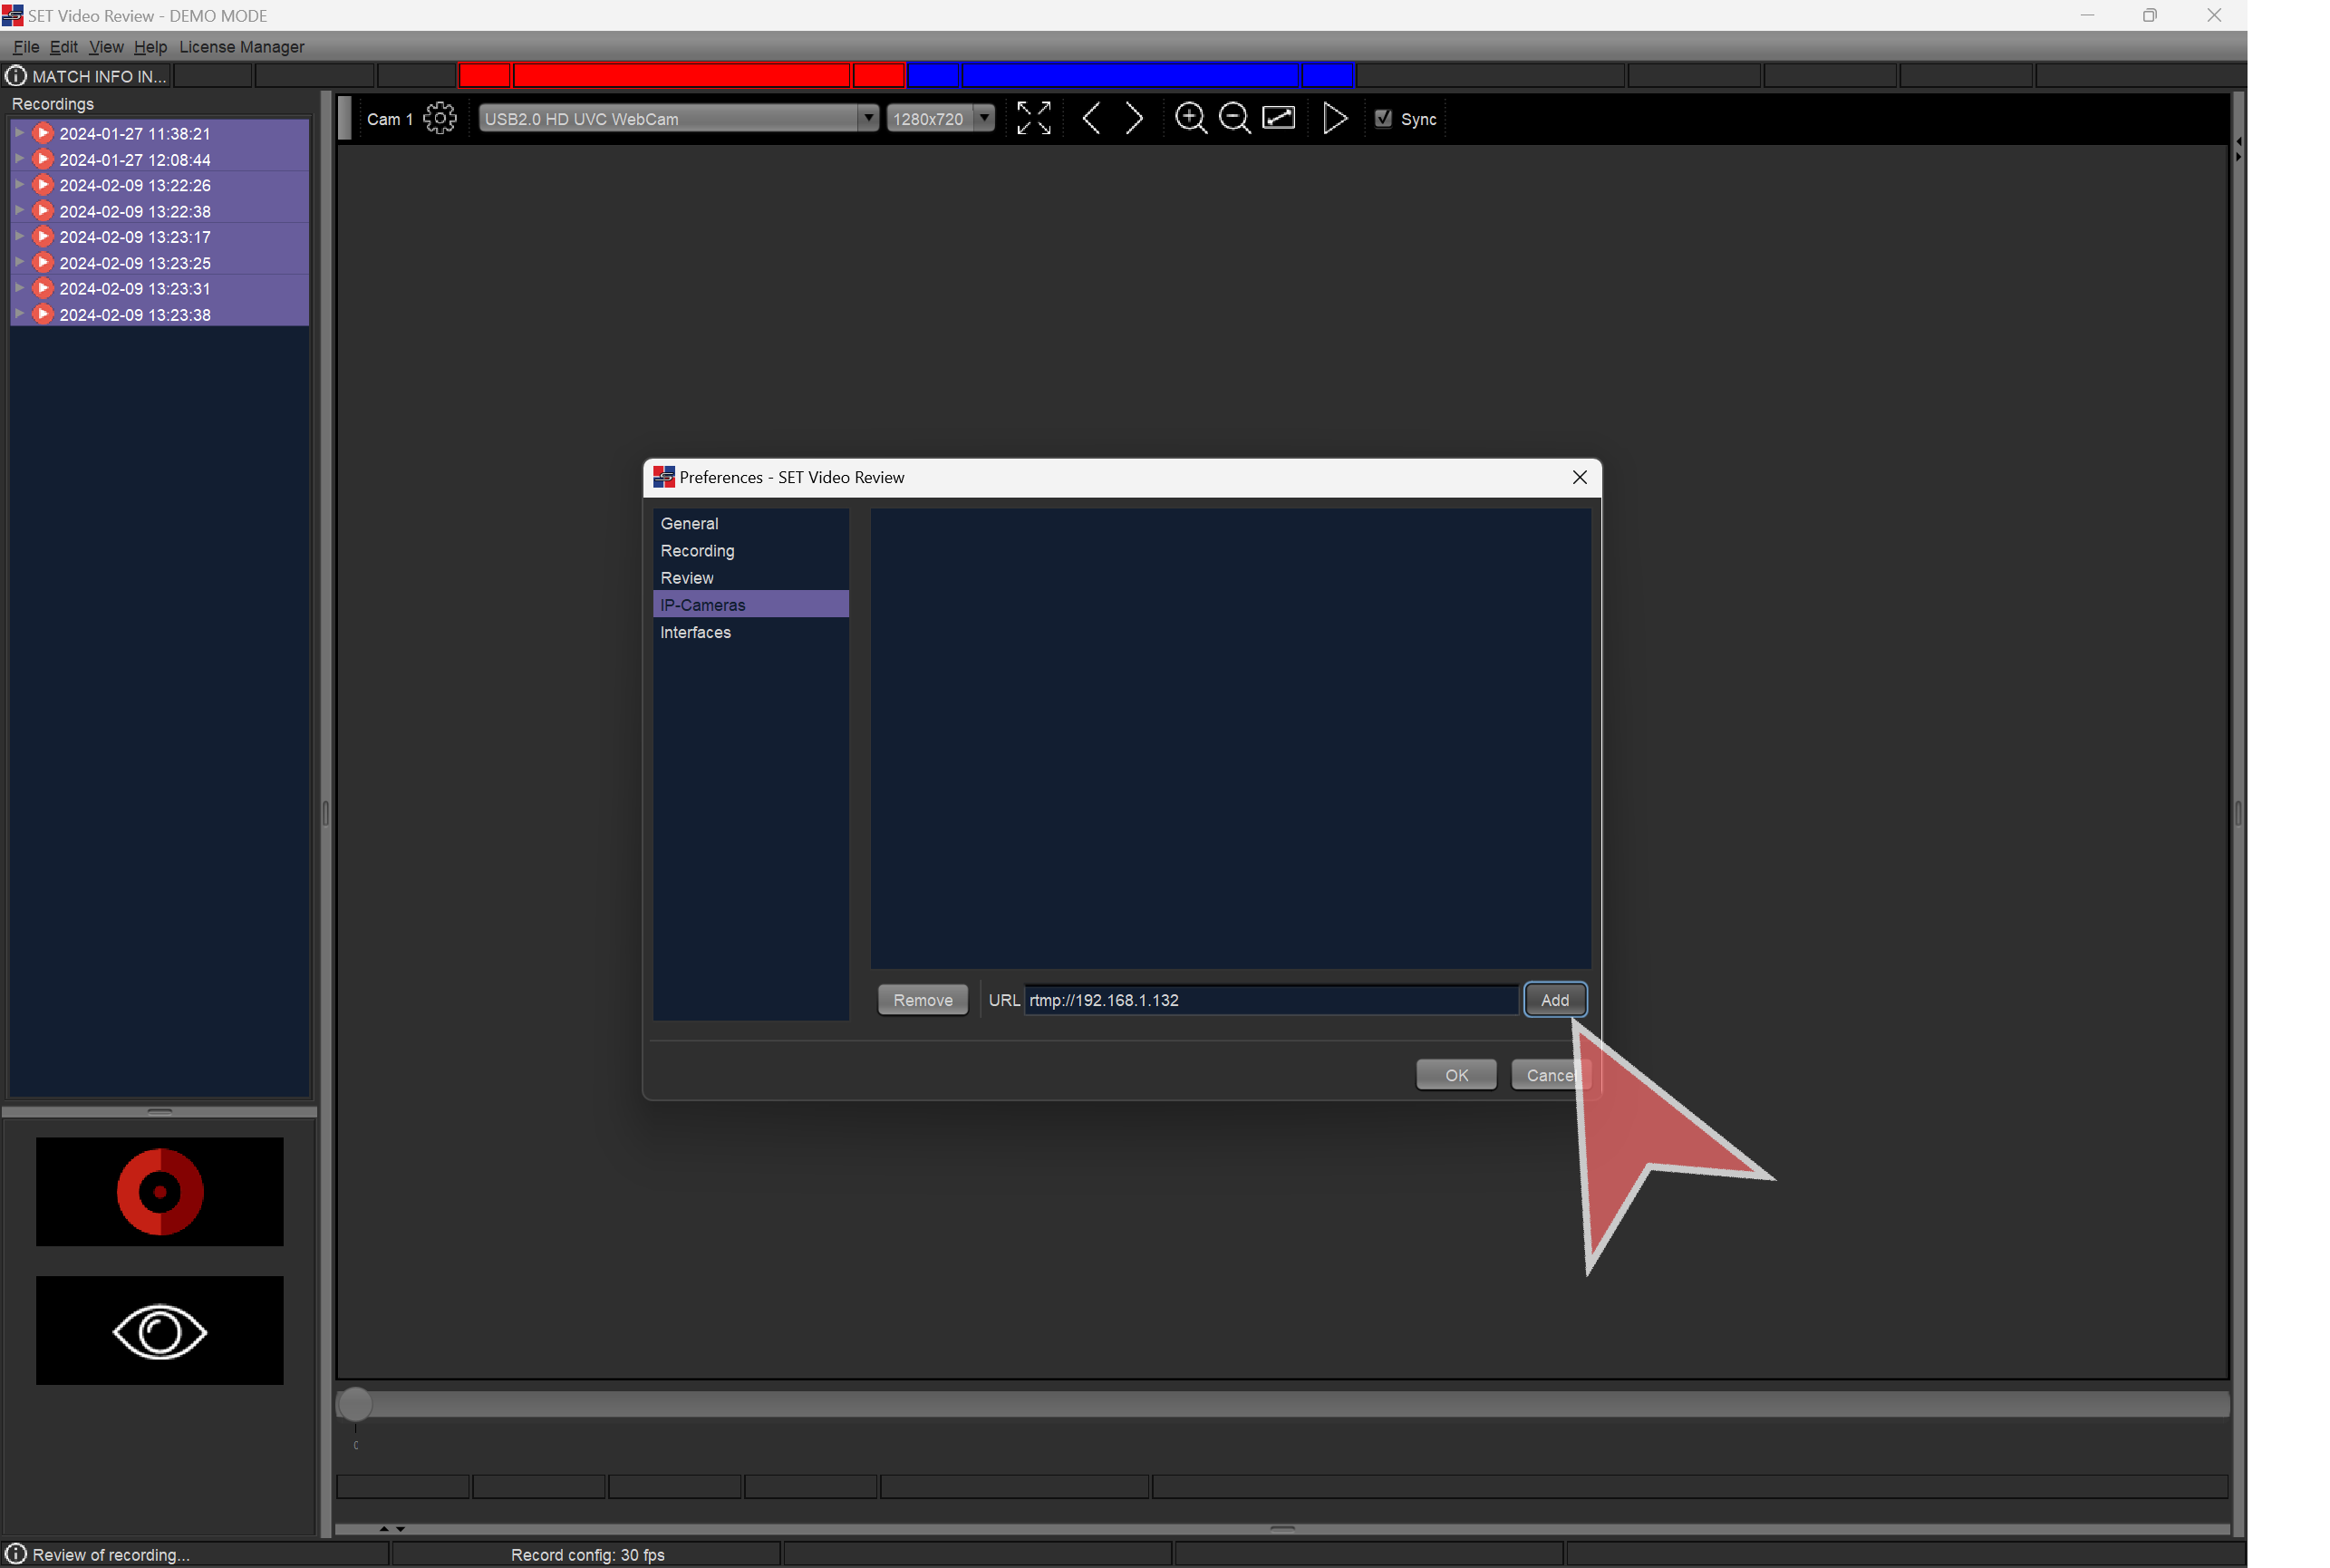Viewport: 2330px width, 1568px height.
Task: Toggle the Sync checkbox
Action: tap(1383, 118)
